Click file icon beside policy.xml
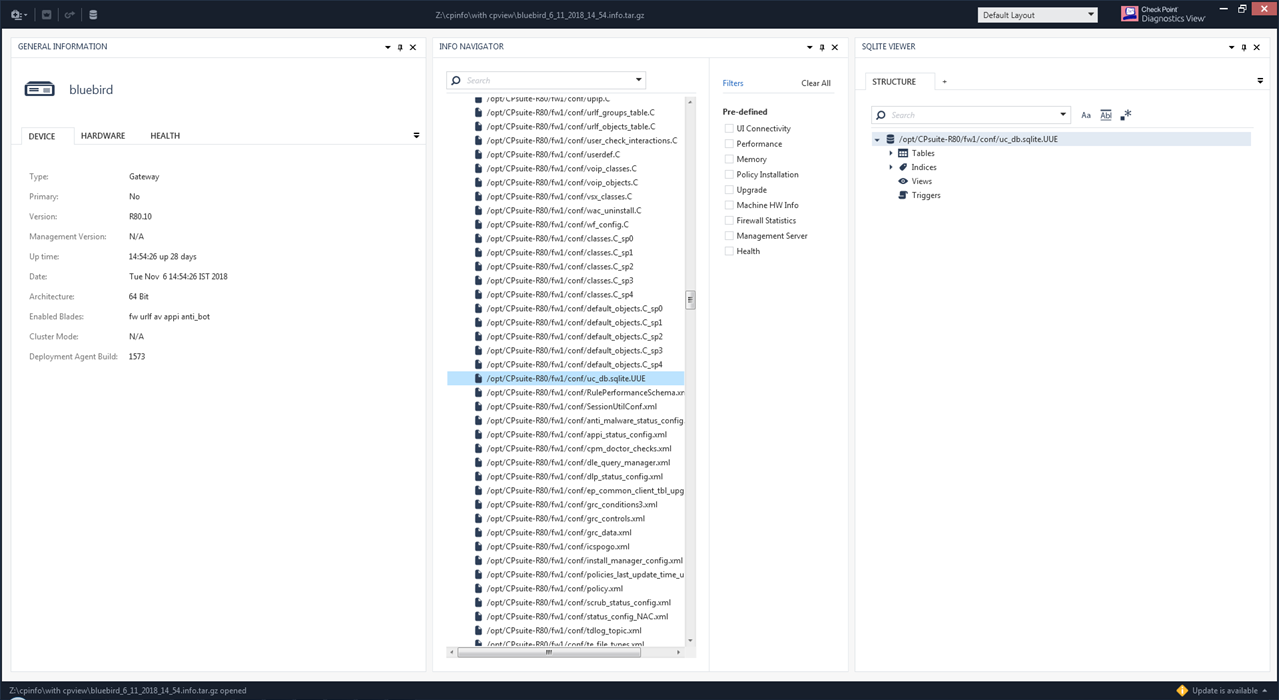1279x700 pixels. 478,589
